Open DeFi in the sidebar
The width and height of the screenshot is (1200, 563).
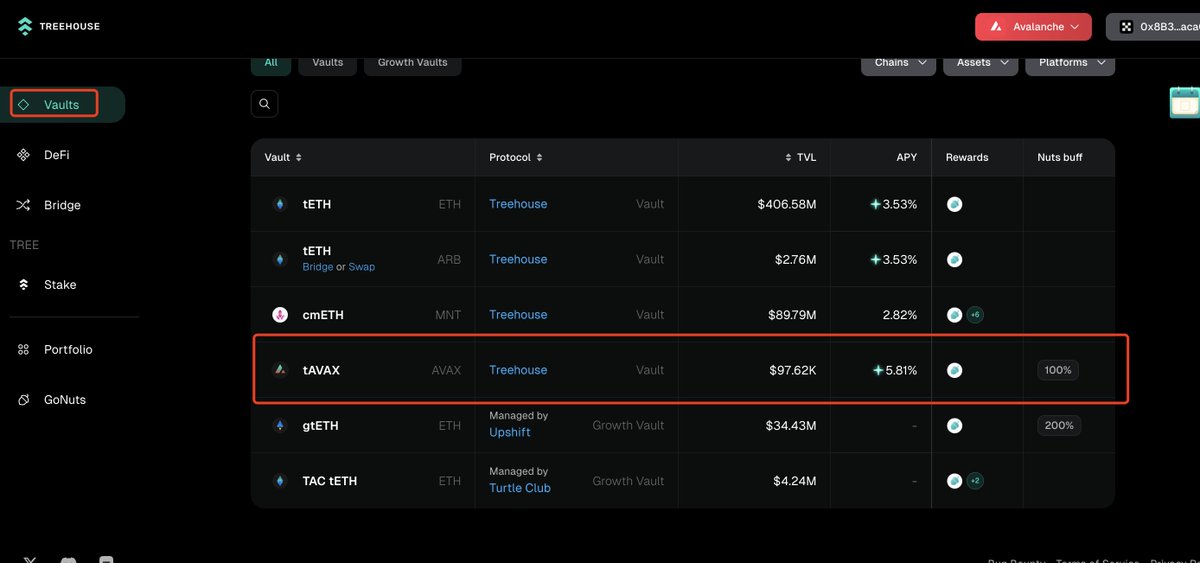[x=56, y=155]
